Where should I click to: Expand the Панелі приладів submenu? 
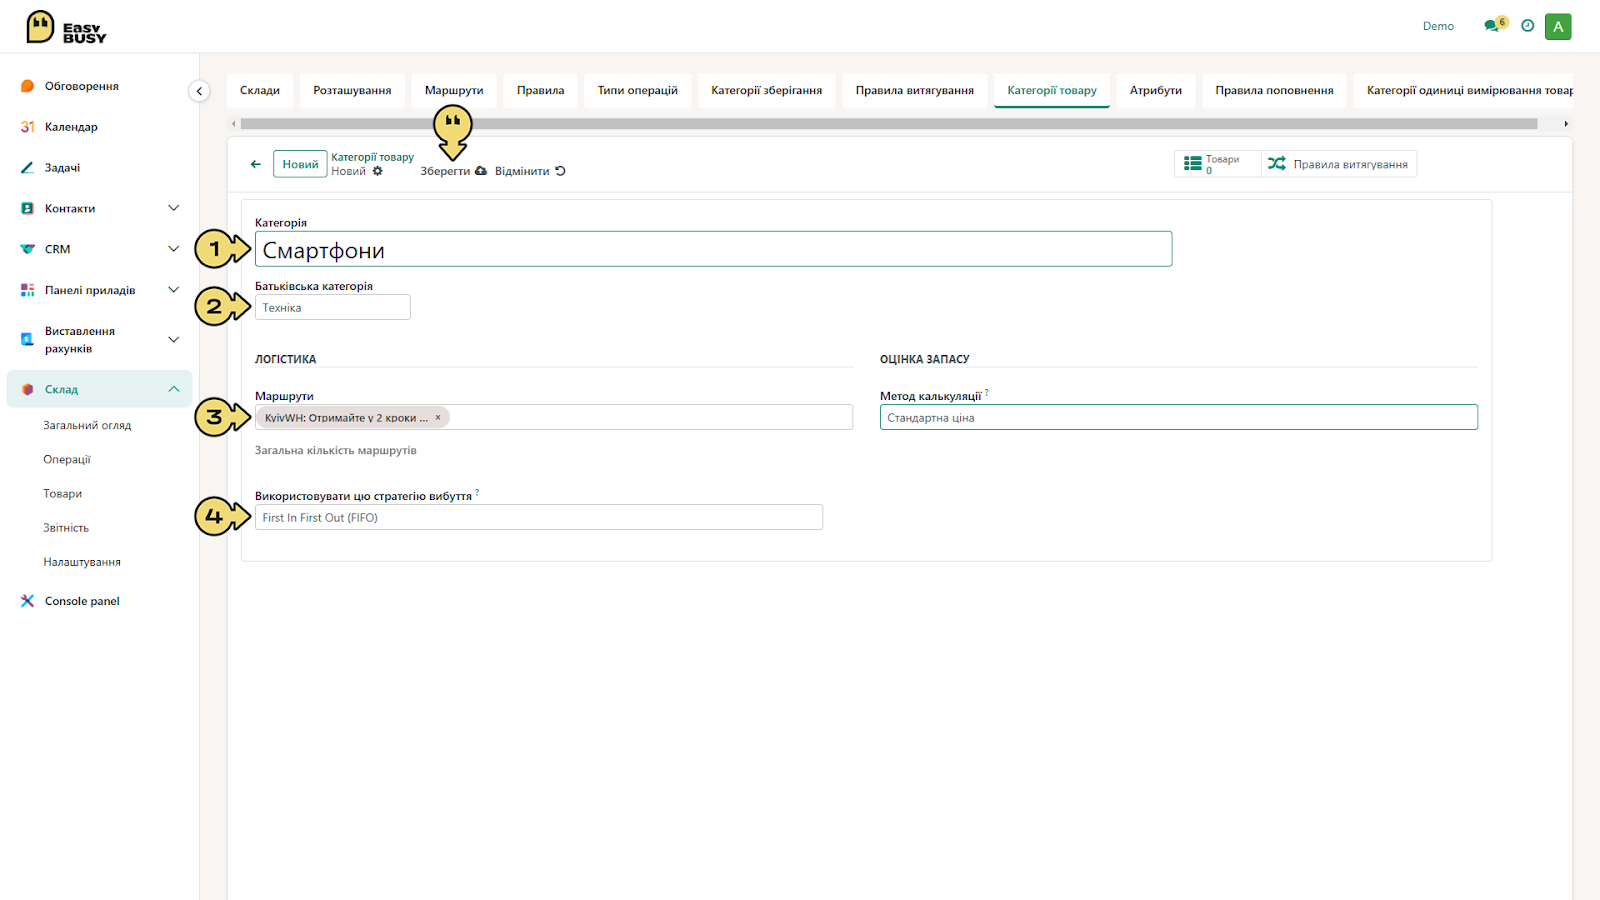pyautogui.click(x=174, y=290)
